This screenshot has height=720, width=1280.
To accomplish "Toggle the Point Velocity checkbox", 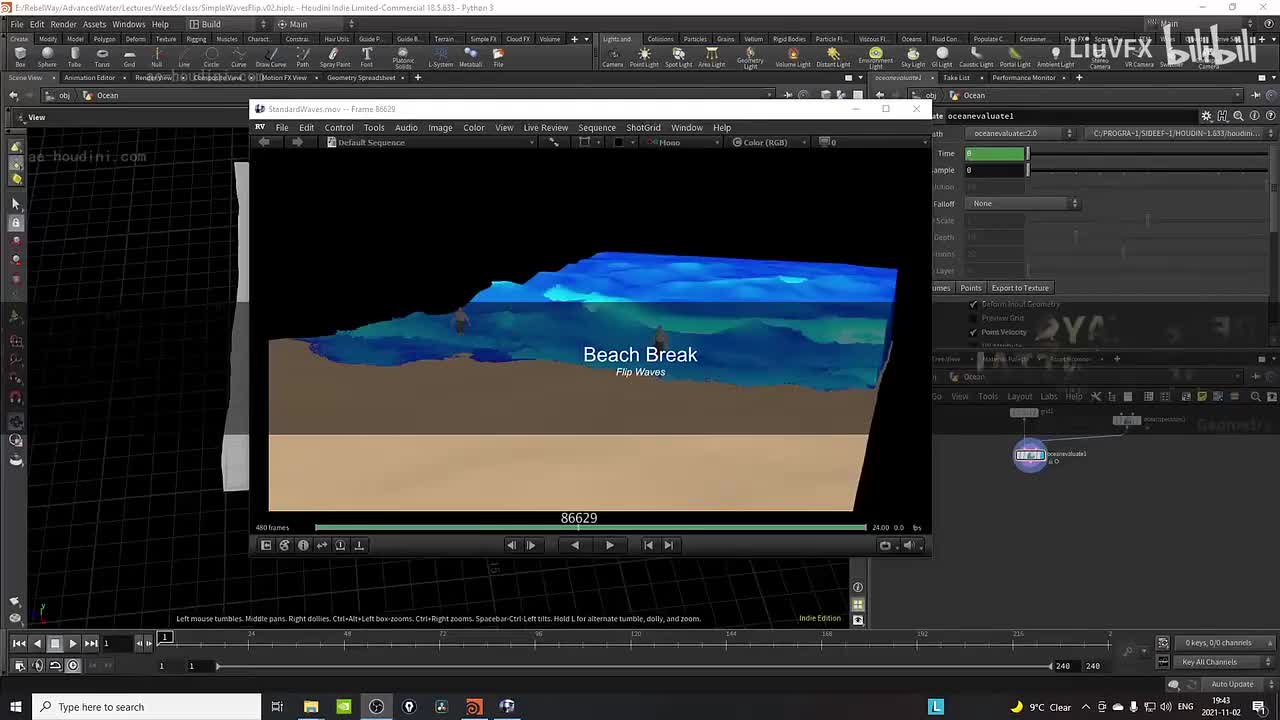I will pyautogui.click(x=973, y=332).
